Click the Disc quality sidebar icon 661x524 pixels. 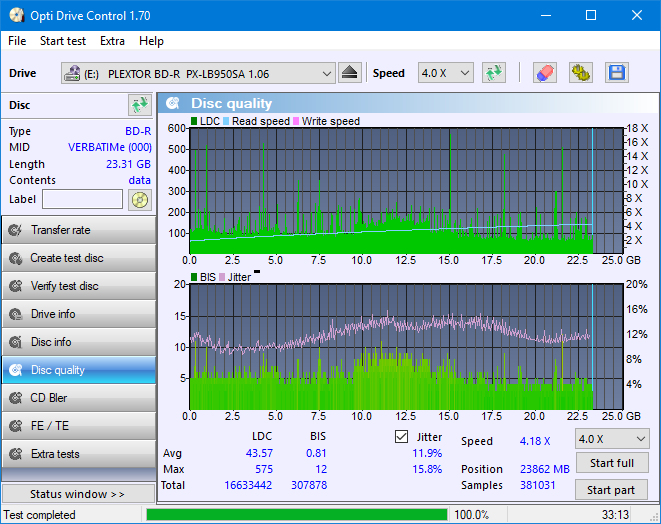(16, 370)
